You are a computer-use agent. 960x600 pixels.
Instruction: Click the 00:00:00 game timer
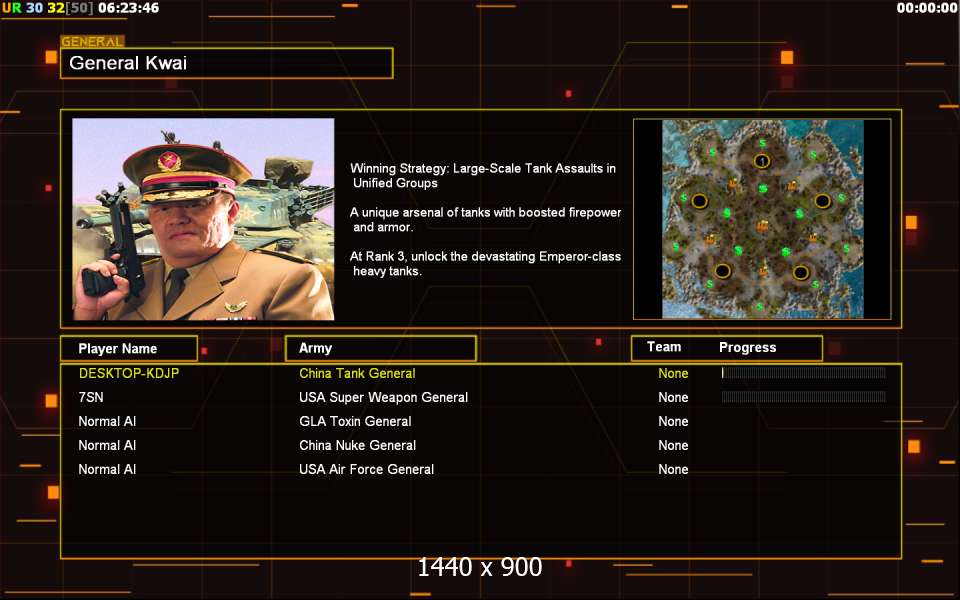tap(927, 8)
